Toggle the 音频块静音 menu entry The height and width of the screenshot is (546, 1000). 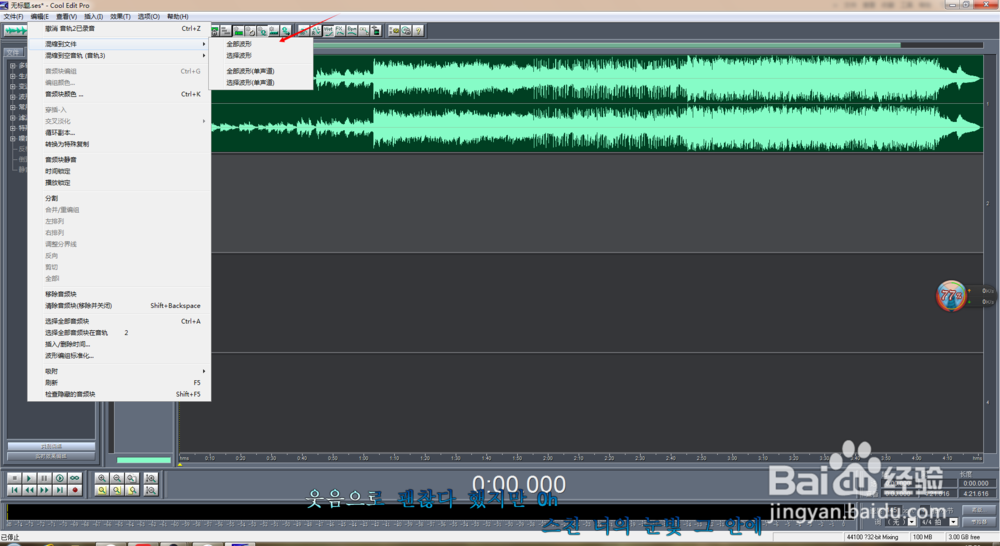119,159
